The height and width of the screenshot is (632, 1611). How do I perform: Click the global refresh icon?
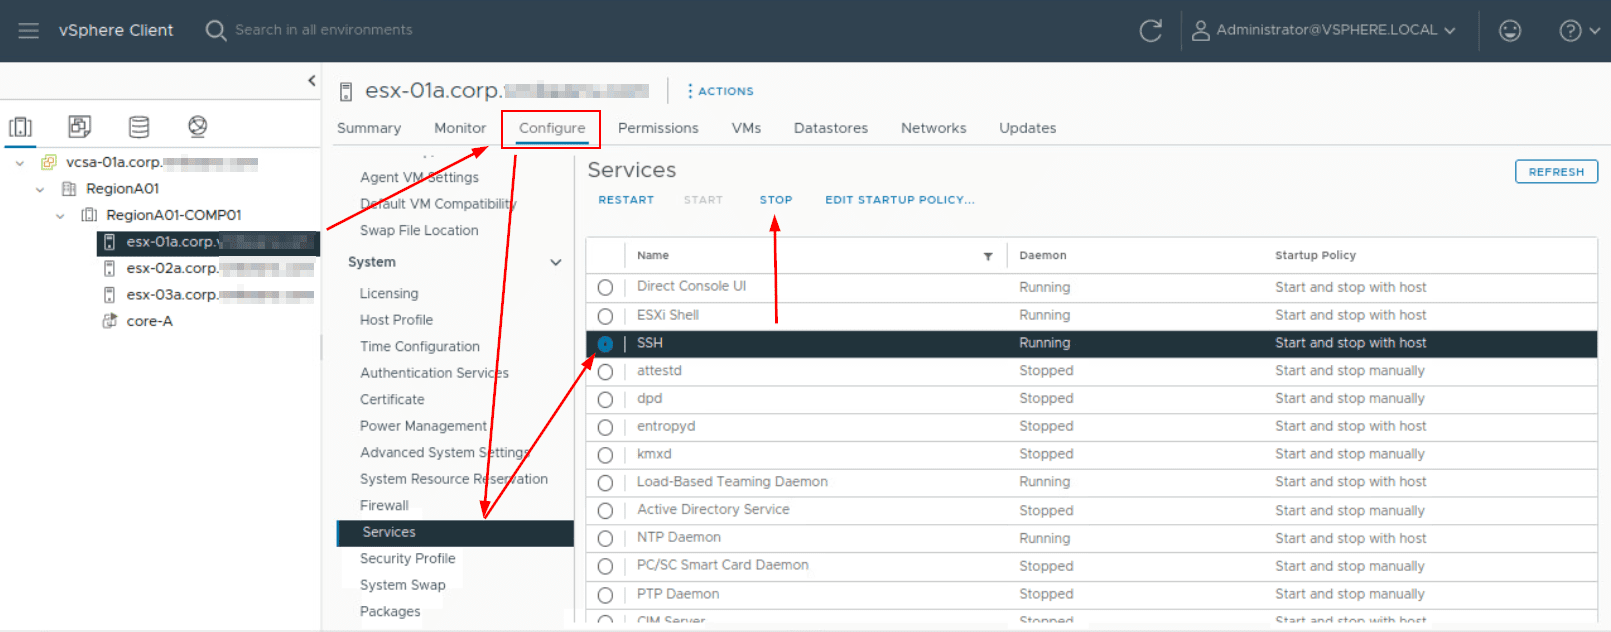(x=1151, y=30)
